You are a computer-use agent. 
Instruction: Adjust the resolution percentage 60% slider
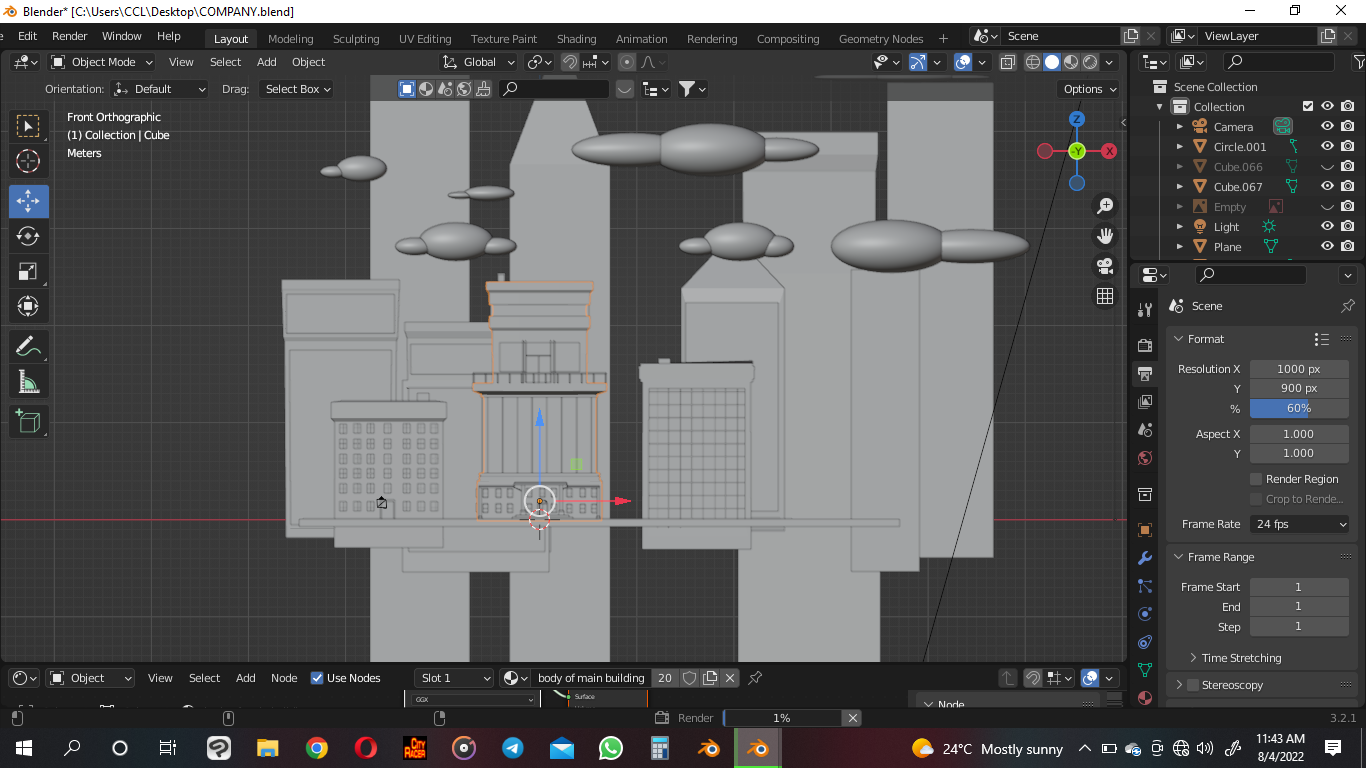(1299, 408)
